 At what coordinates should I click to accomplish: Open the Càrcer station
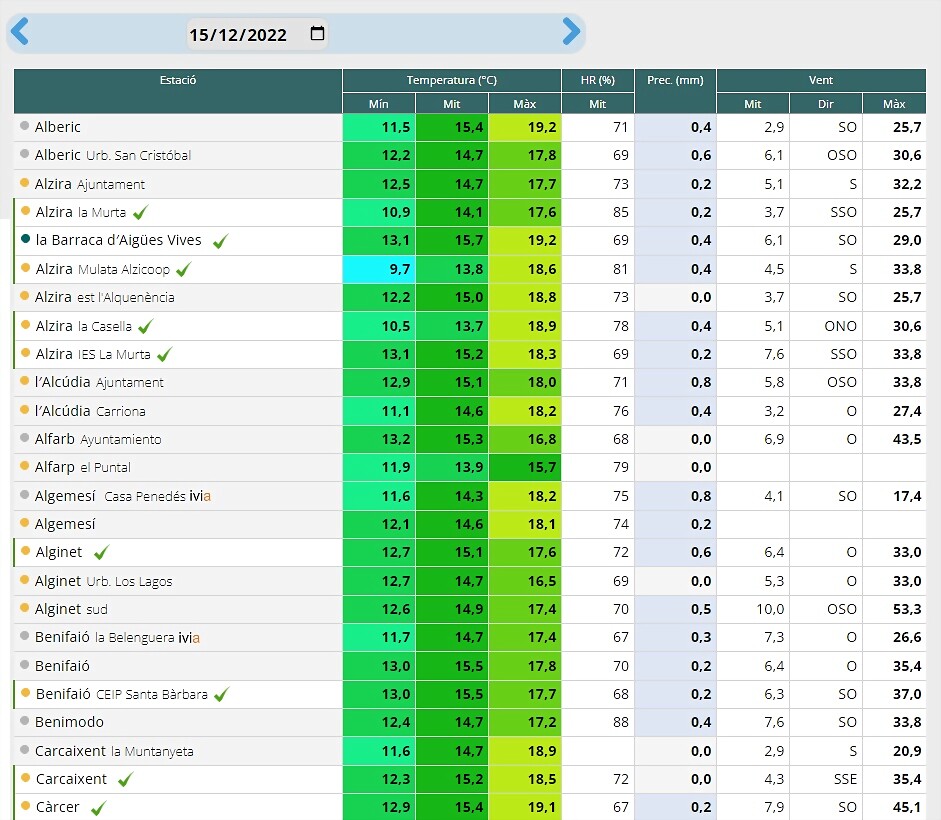[57, 807]
